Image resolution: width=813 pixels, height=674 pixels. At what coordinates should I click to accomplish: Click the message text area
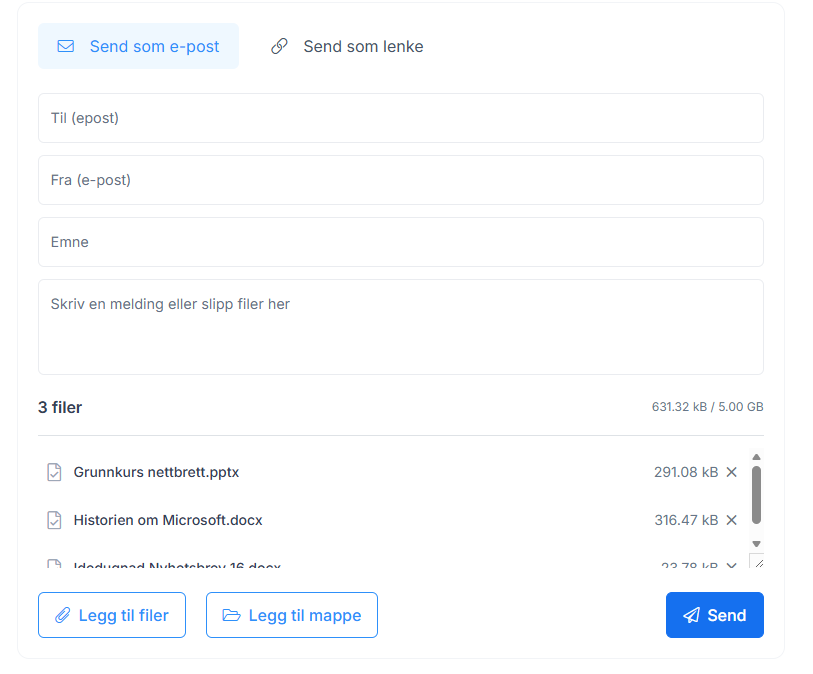[400, 327]
